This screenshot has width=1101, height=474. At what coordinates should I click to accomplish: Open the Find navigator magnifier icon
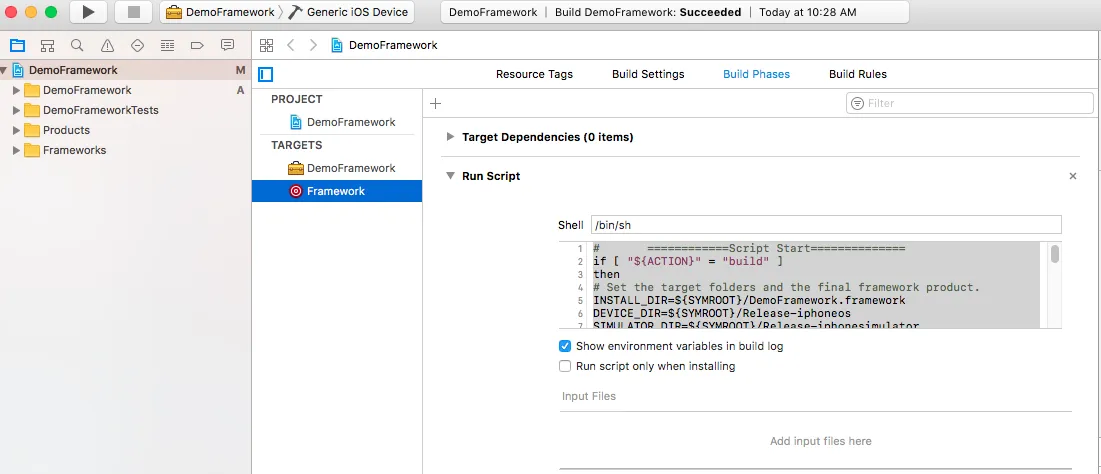[77, 46]
